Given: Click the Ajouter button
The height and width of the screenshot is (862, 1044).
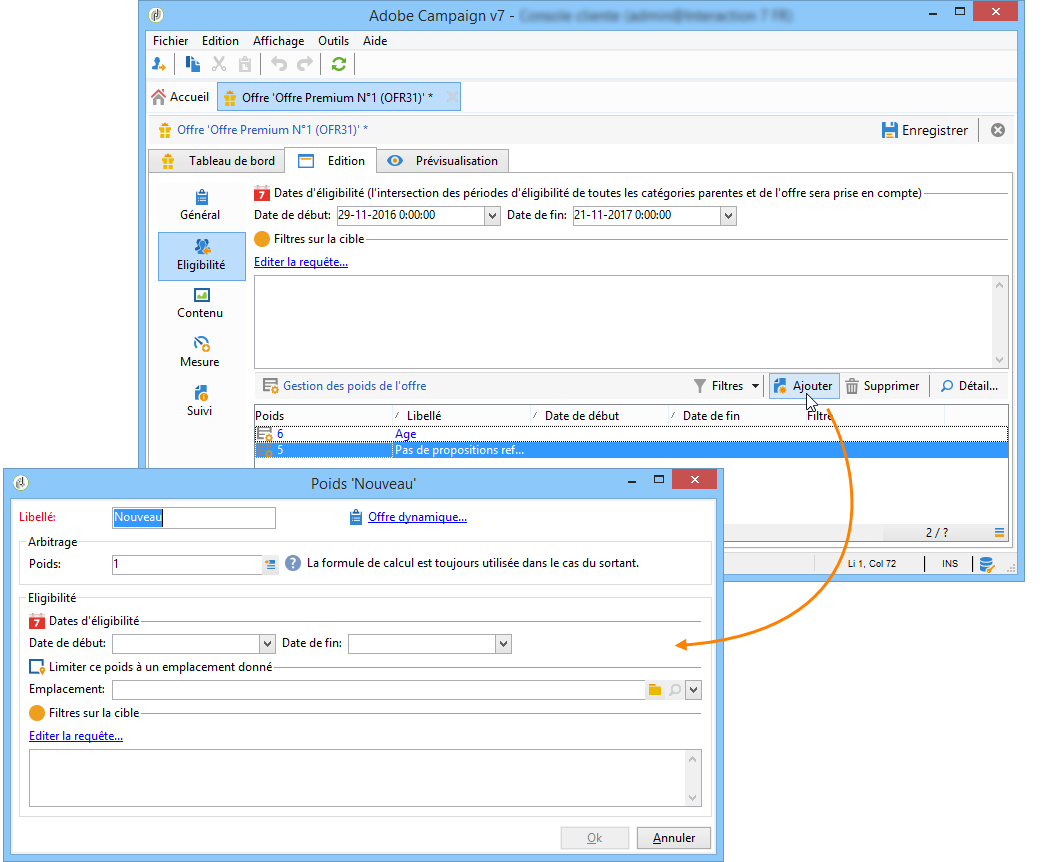Looking at the screenshot, I should point(804,386).
